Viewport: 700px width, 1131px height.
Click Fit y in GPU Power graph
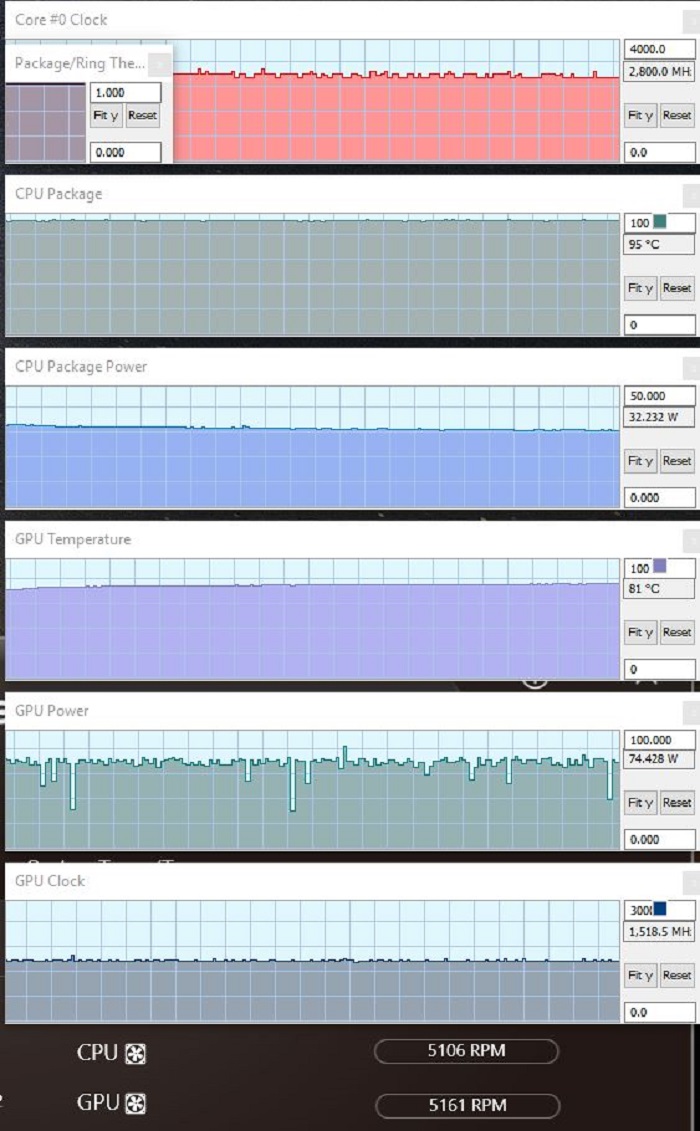[x=640, y=802]
